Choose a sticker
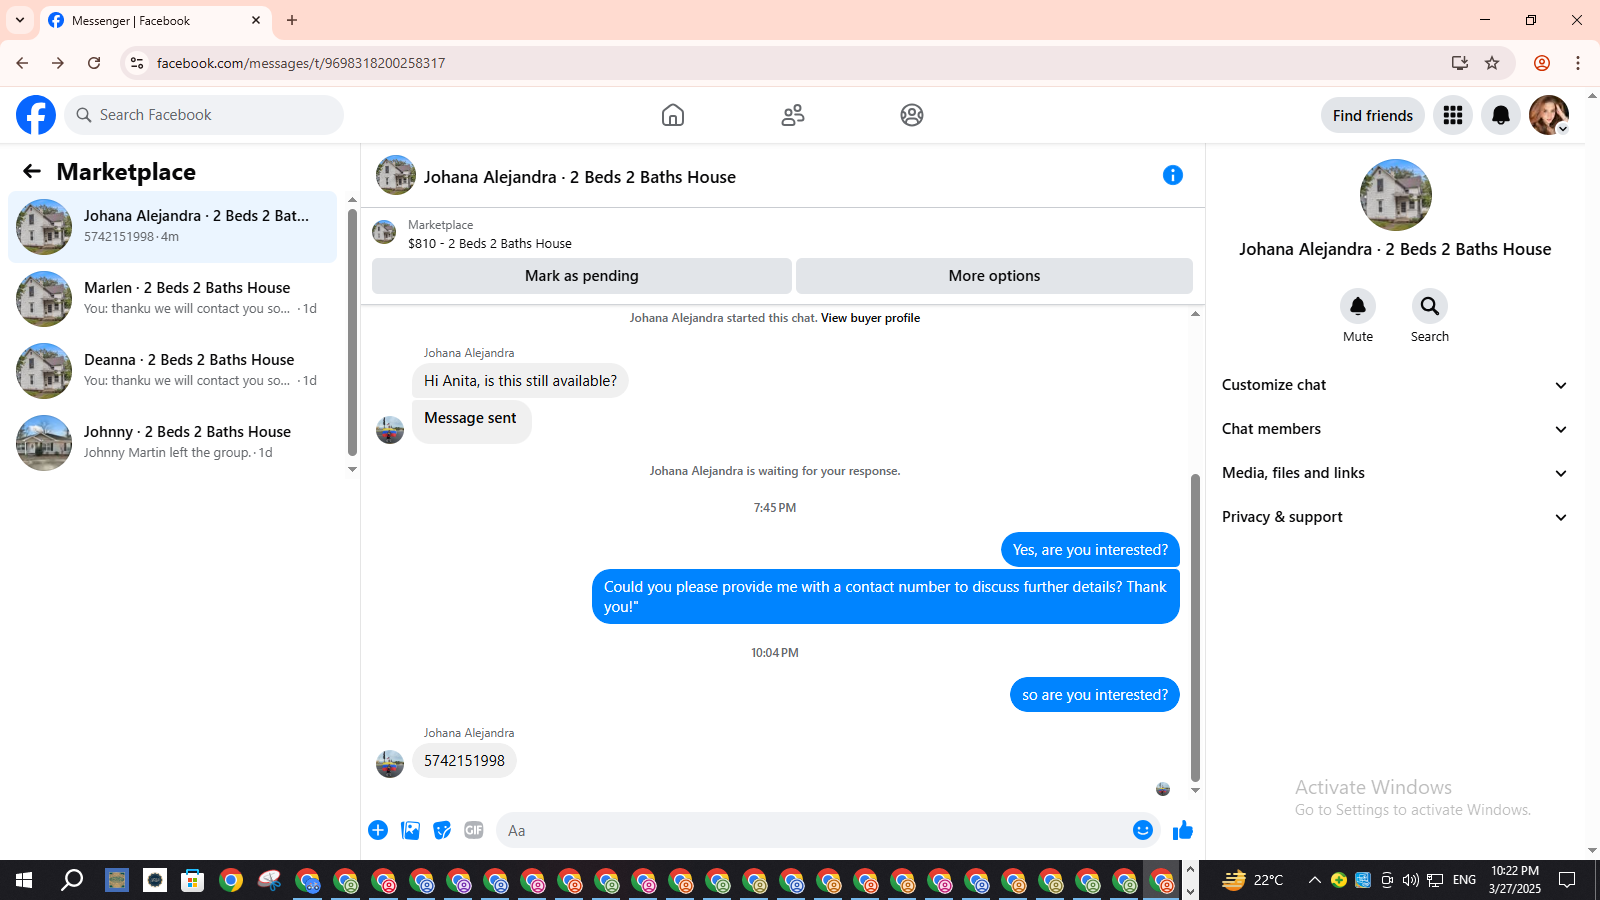1600x900 pixels. [x=442, y=830]
